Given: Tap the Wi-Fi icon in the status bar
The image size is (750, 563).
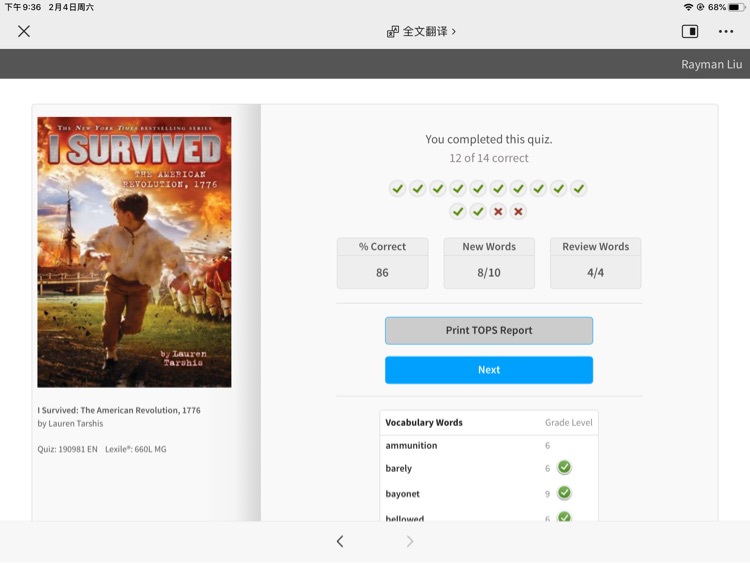Looking at the screenshot, I should click(x=688, y=7).
